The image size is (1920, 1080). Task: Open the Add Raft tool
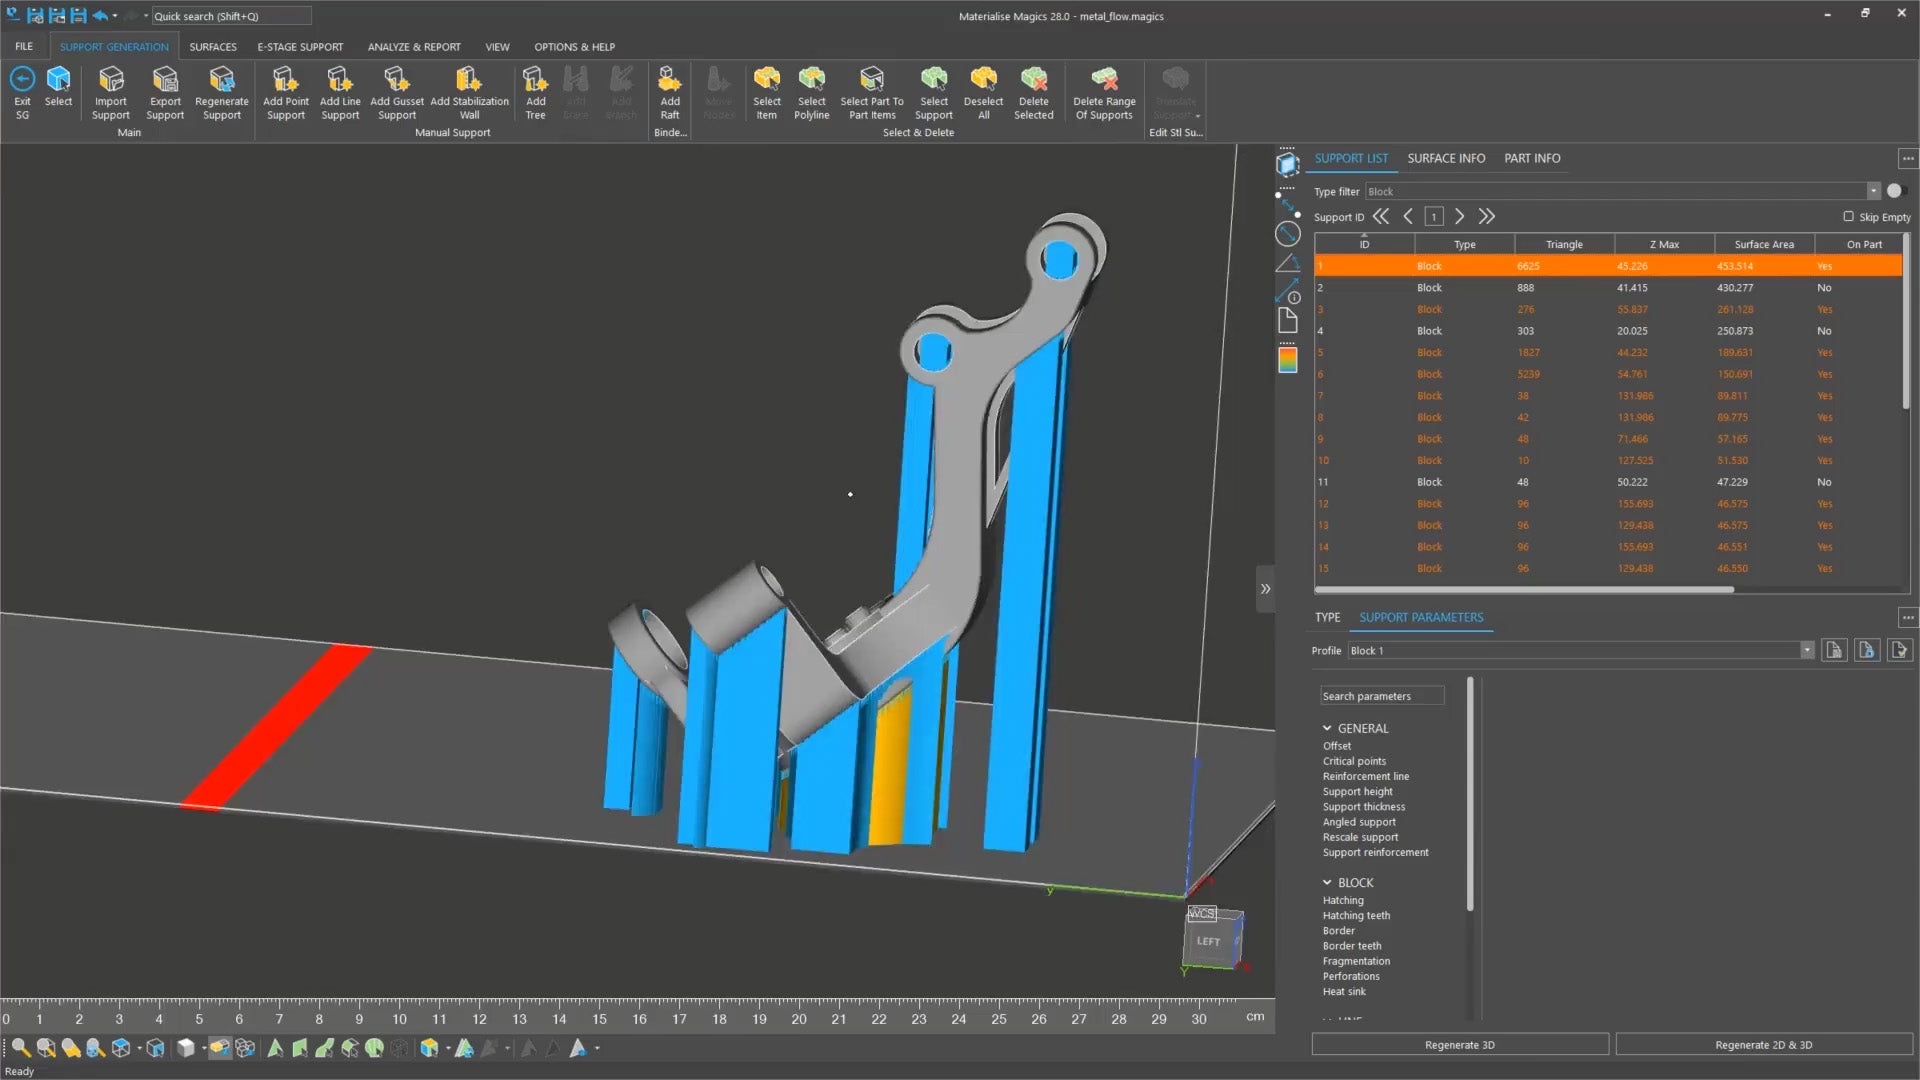(669, 90)
